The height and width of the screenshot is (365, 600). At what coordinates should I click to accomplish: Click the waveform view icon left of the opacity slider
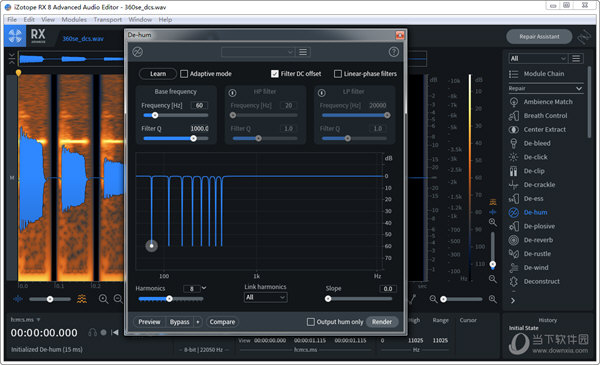18,299
